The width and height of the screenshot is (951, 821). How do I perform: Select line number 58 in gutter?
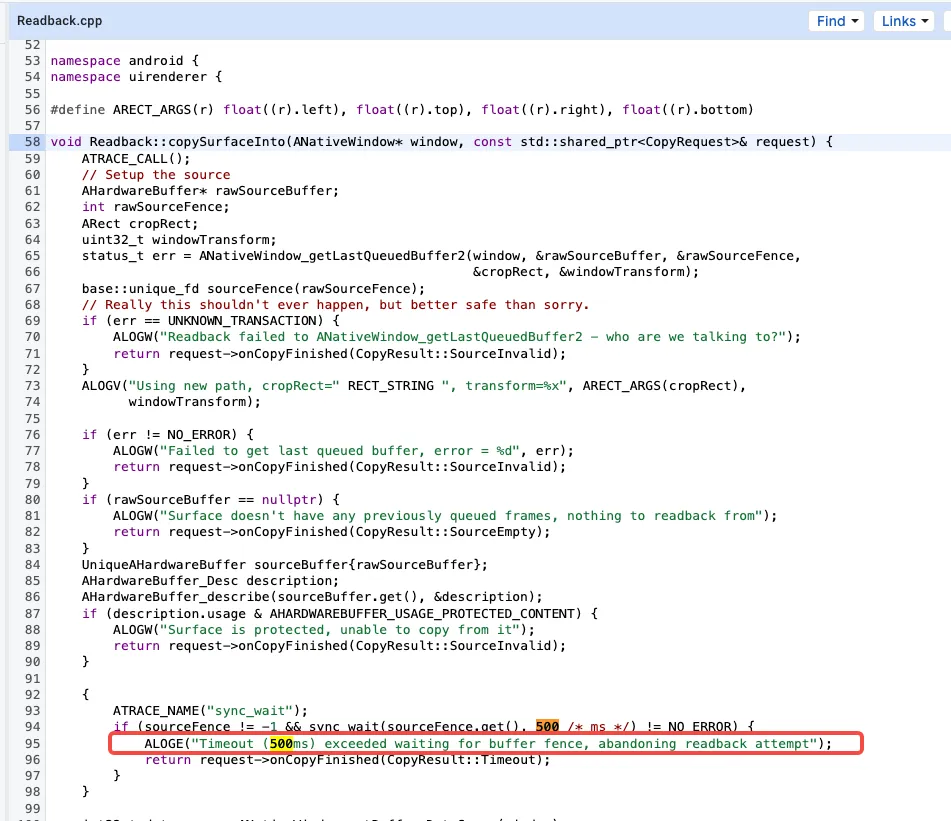[32, 142]
